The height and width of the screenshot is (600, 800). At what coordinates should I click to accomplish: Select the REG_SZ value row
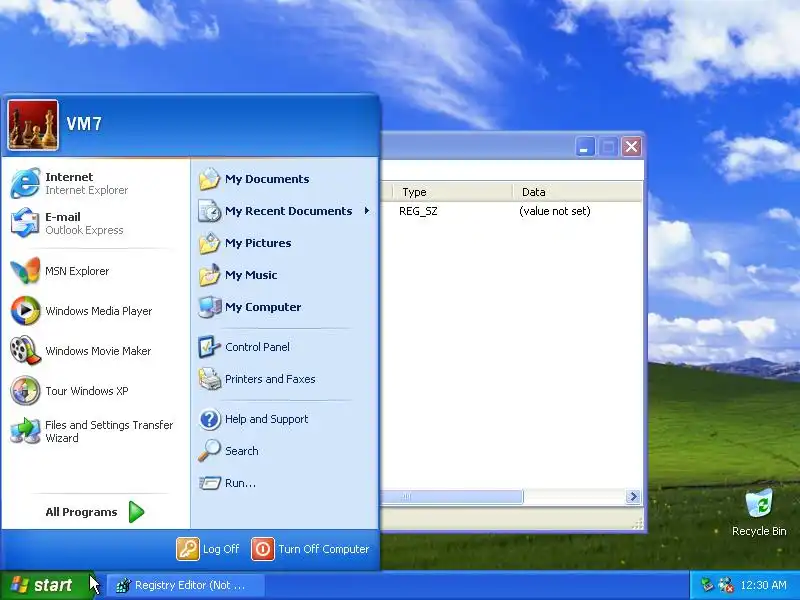[418, 211]
